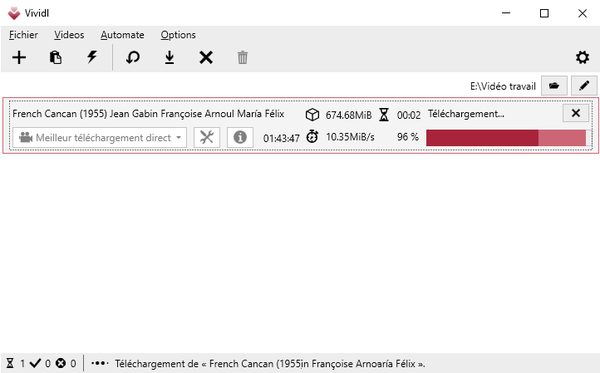
Task: Open the wrench and screwdriver video options
Action: point(207,137)
